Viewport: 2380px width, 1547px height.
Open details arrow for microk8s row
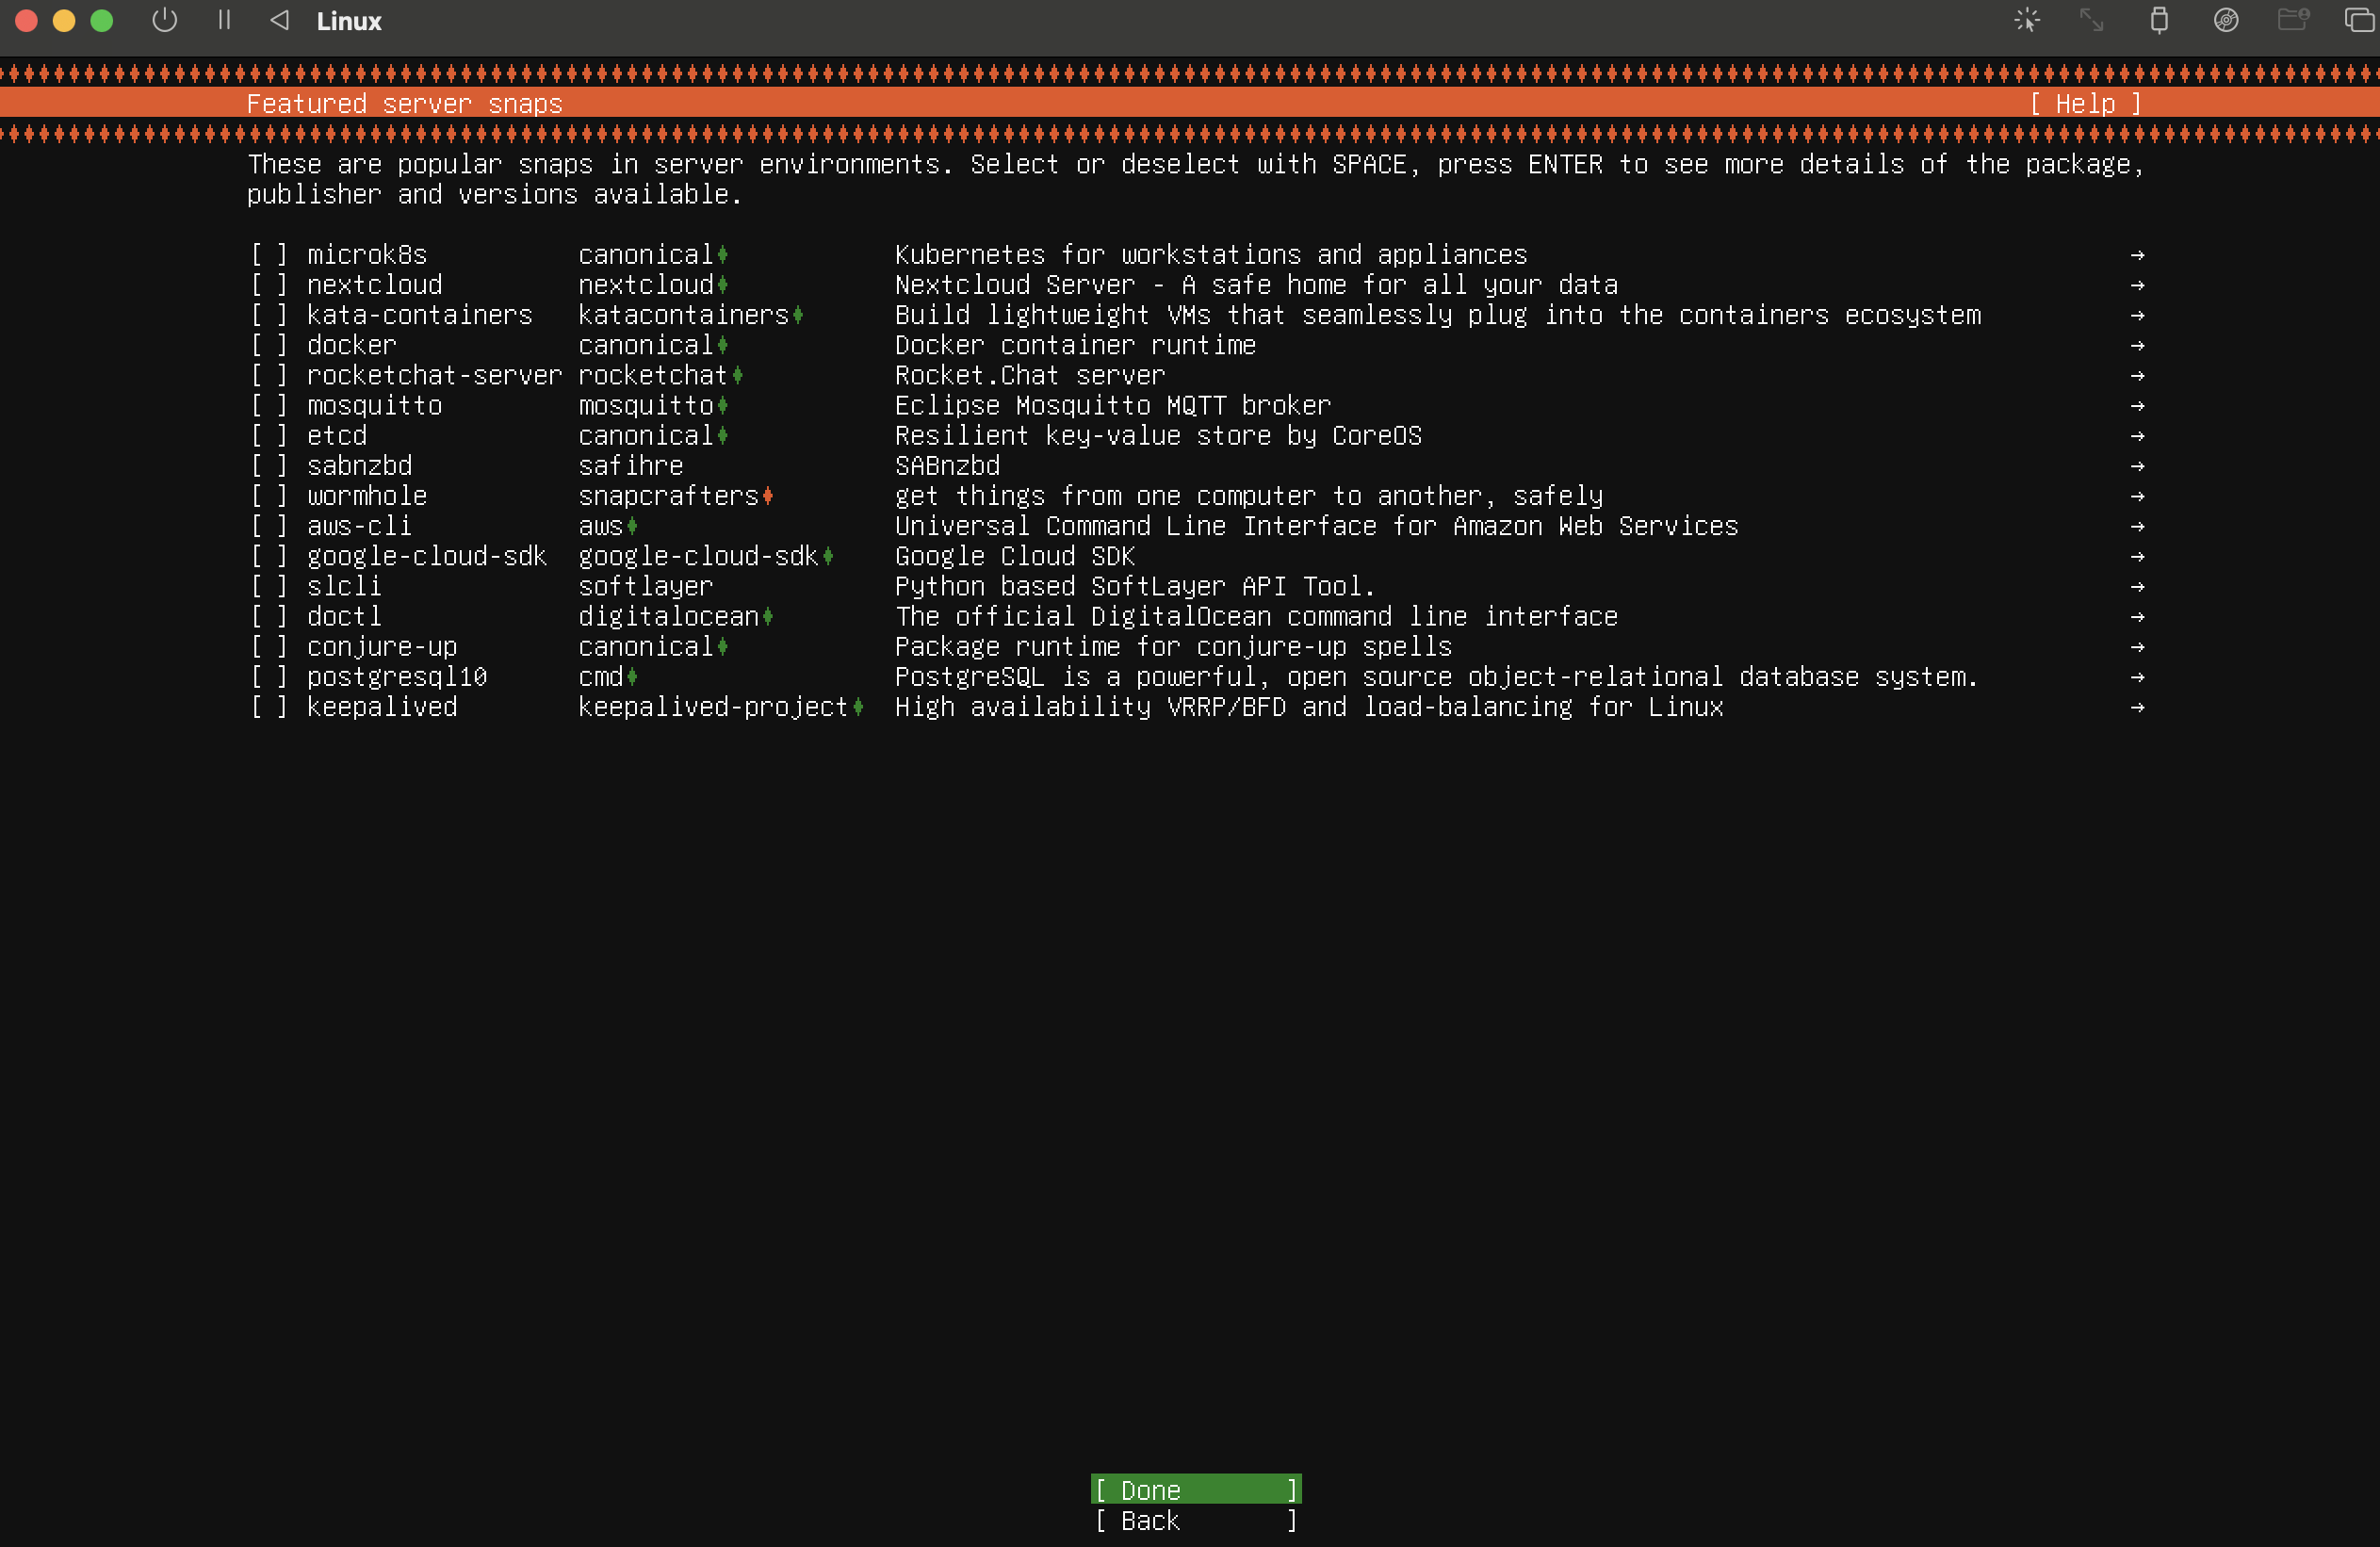point(2137,255)
